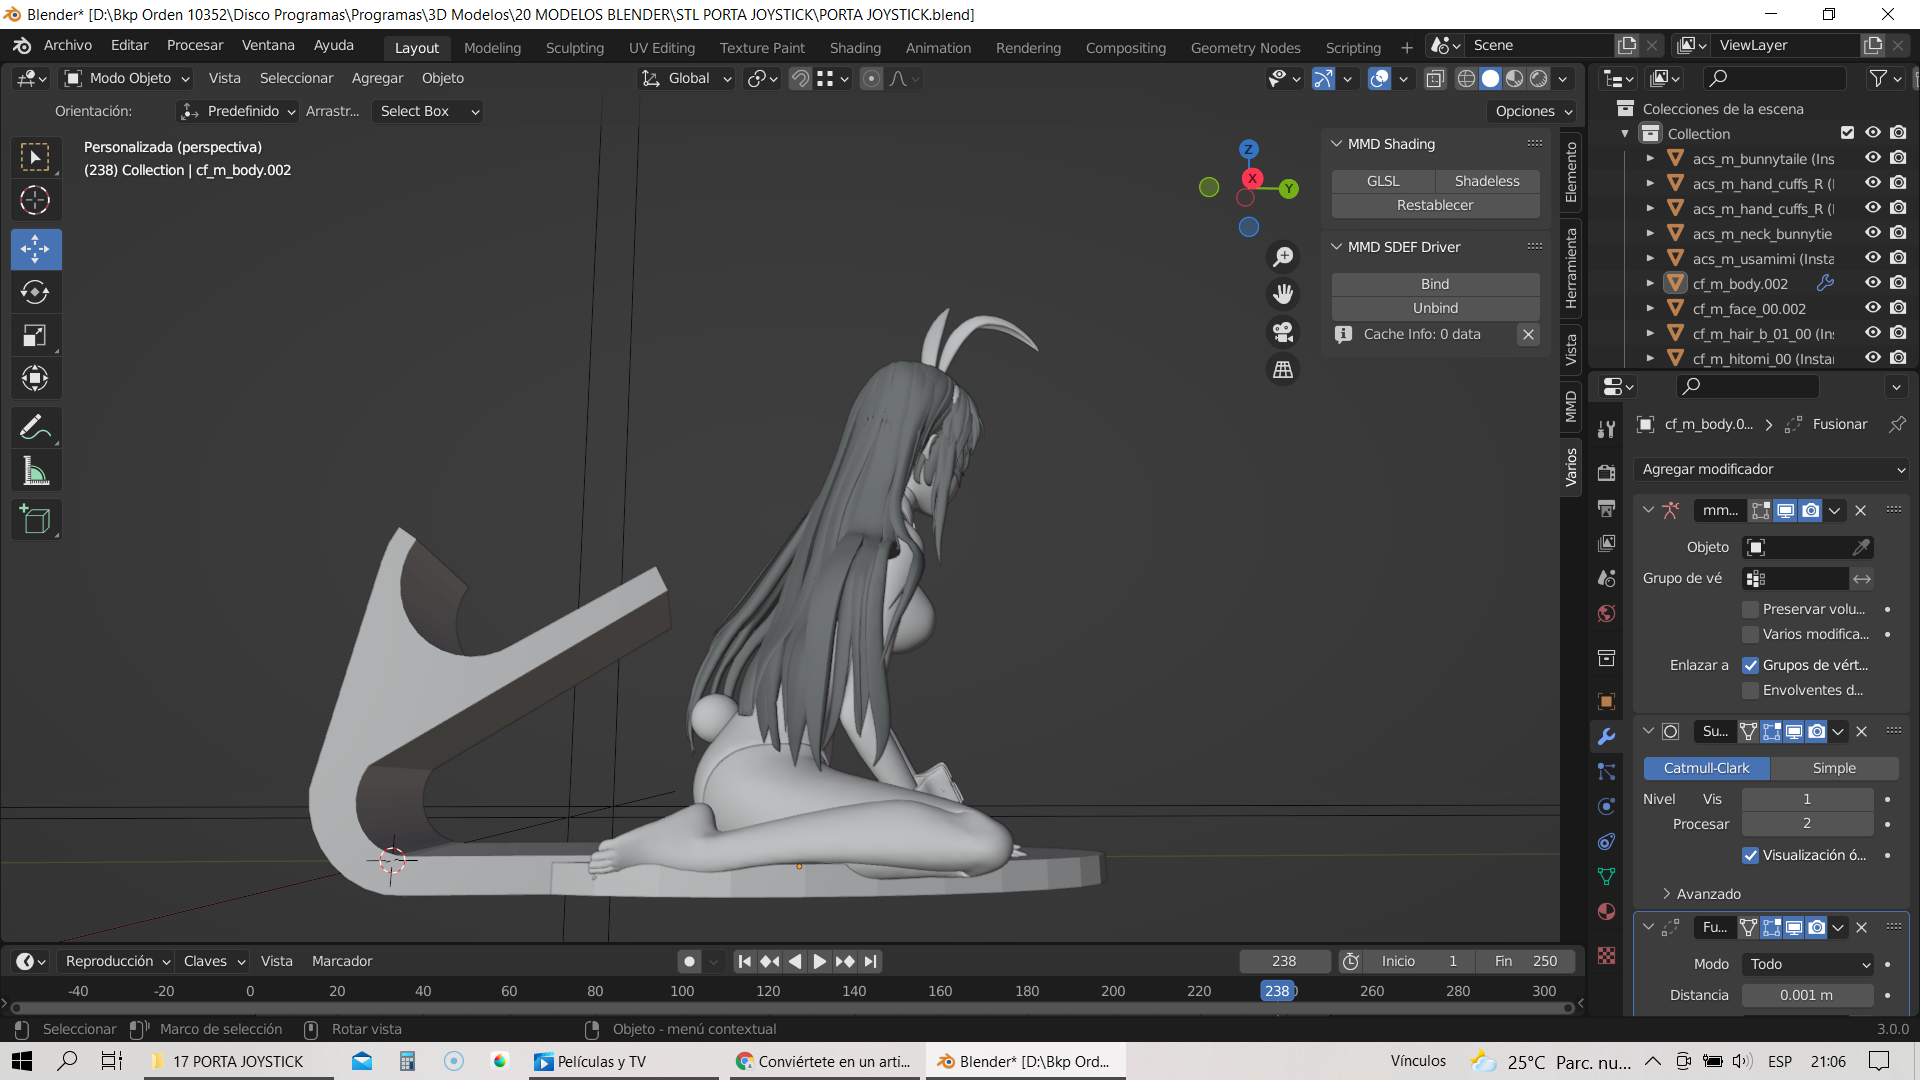Expand cf_m_hitomi_00 tree item
1920x1080 pixels.
point(1650,358)
